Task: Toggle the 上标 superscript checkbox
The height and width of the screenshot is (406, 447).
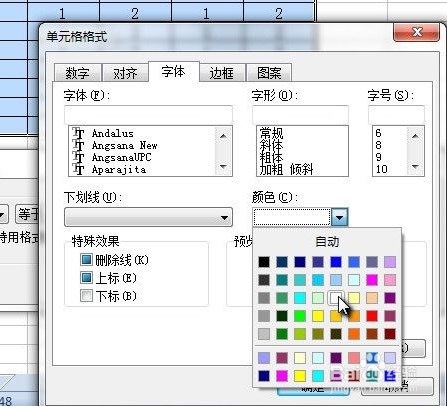Action: [x=86, y=278]
